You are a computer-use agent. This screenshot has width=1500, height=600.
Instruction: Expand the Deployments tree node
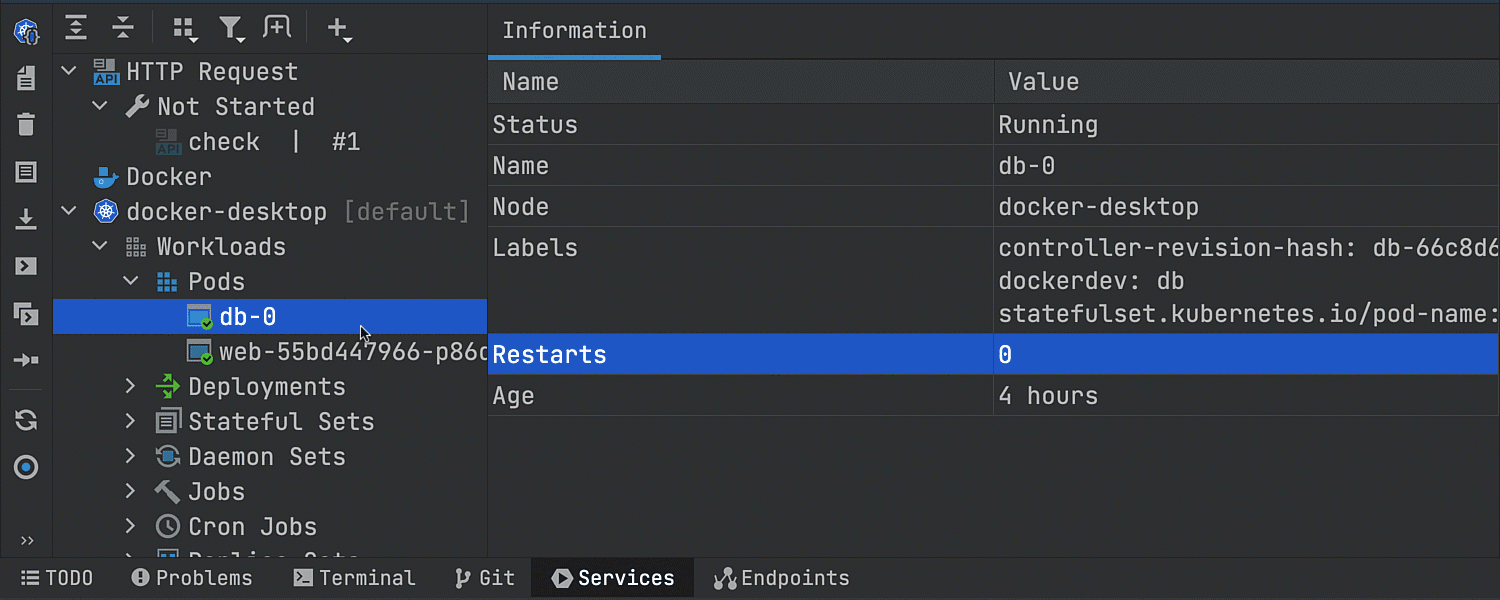coord(131,387)
